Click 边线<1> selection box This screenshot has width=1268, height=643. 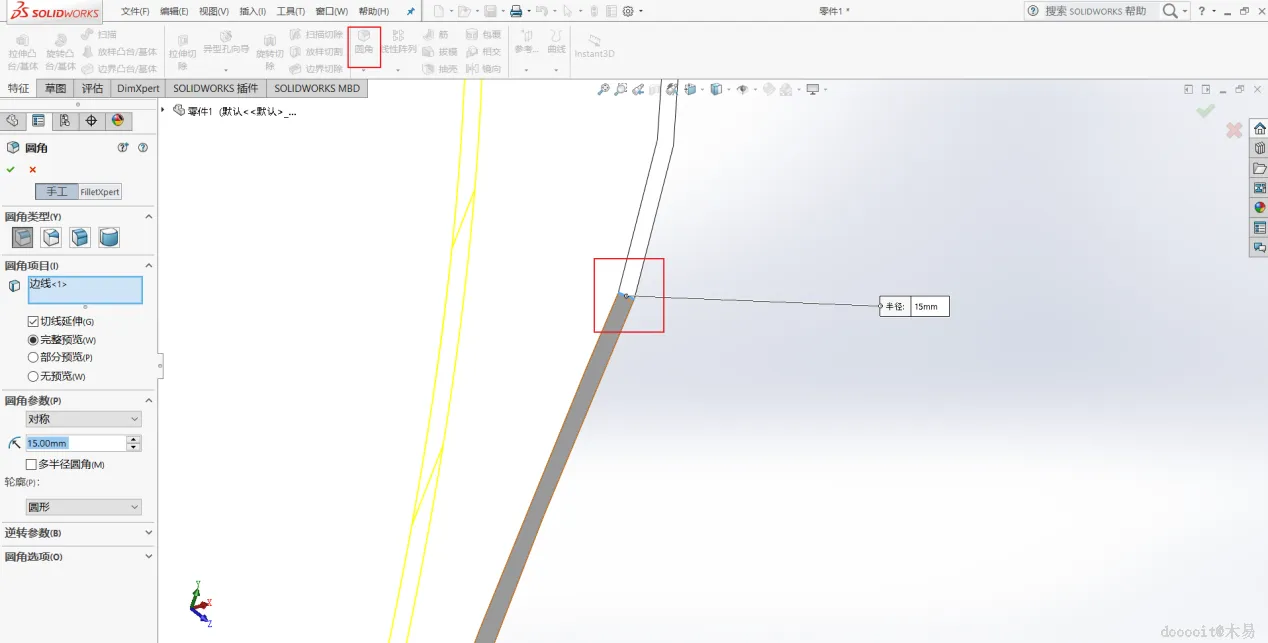[85, 290]
